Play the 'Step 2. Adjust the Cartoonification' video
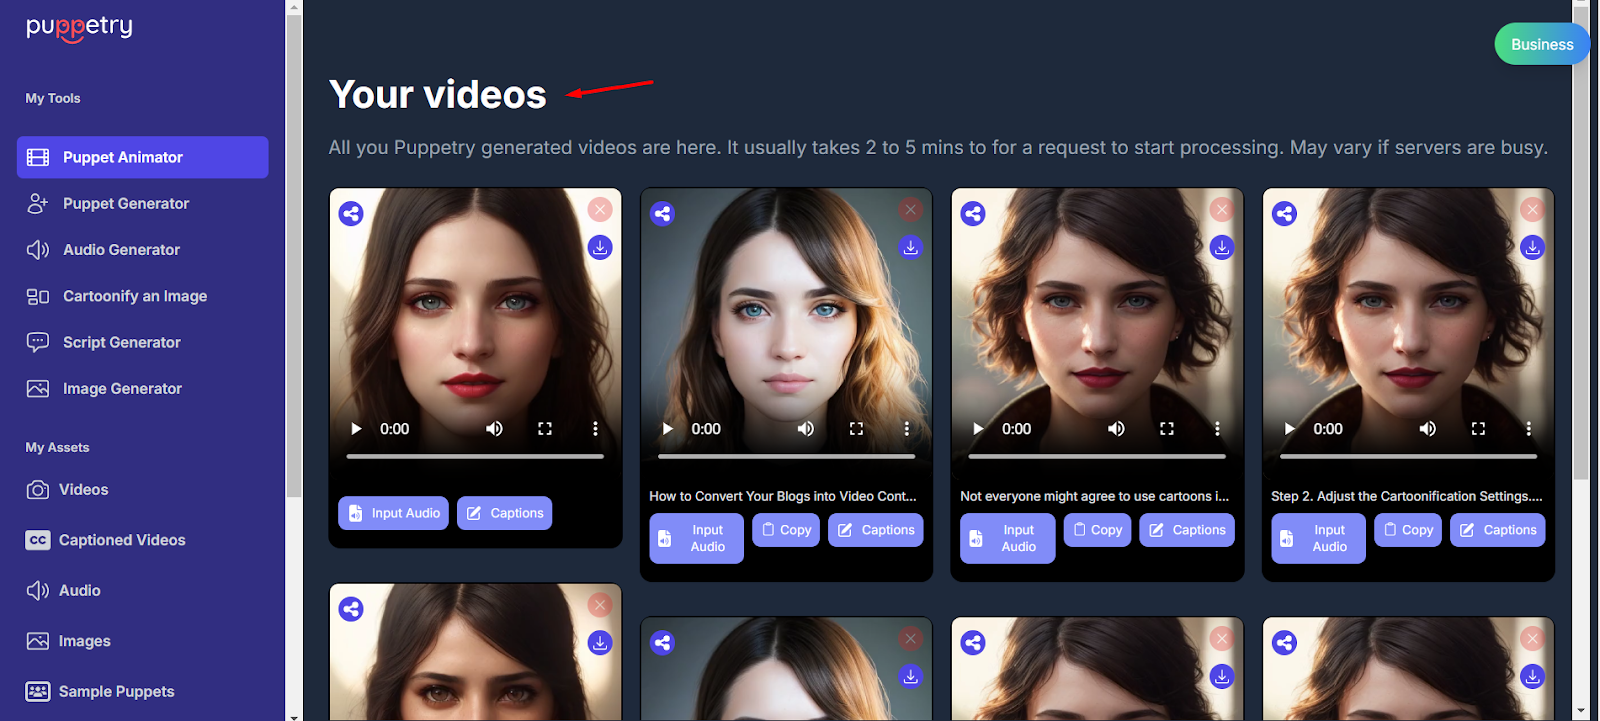The image size is (1600, 721). [x=1289, y=429]
